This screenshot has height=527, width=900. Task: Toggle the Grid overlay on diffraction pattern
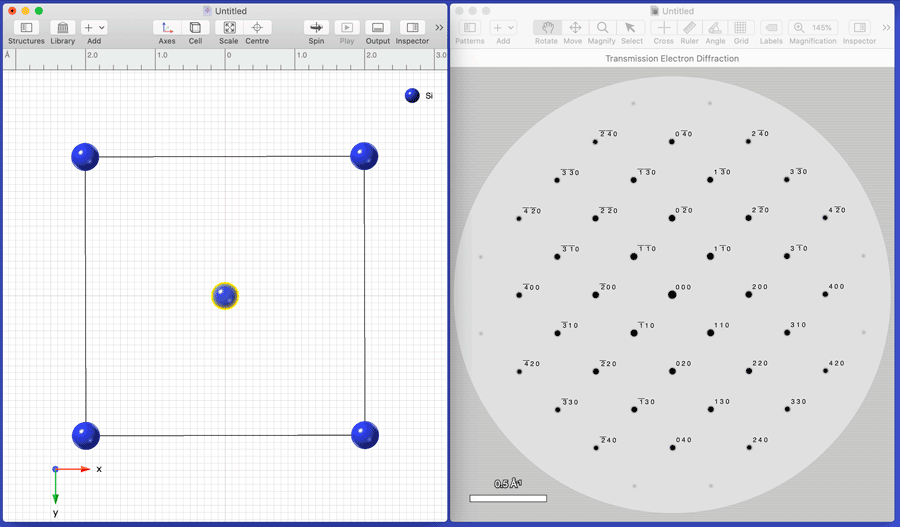(740, 28)
